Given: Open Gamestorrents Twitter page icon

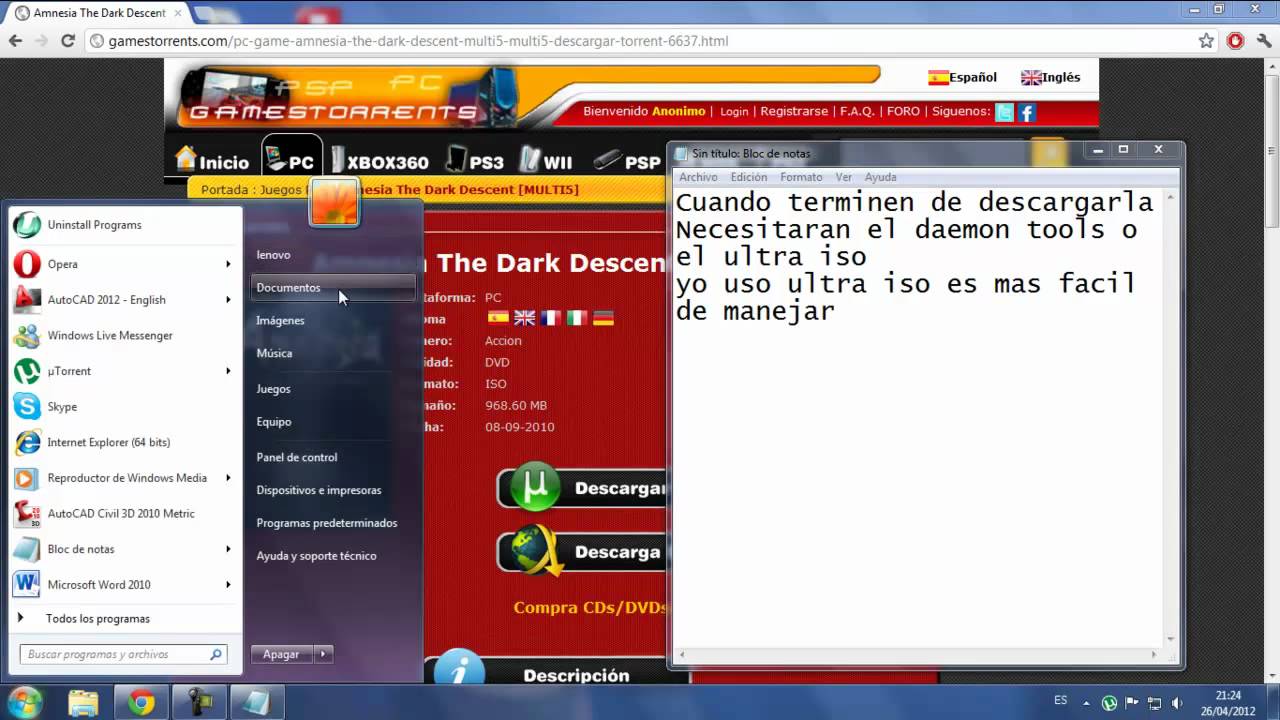Looking at the screenshot, I should tap(1004, 113).
